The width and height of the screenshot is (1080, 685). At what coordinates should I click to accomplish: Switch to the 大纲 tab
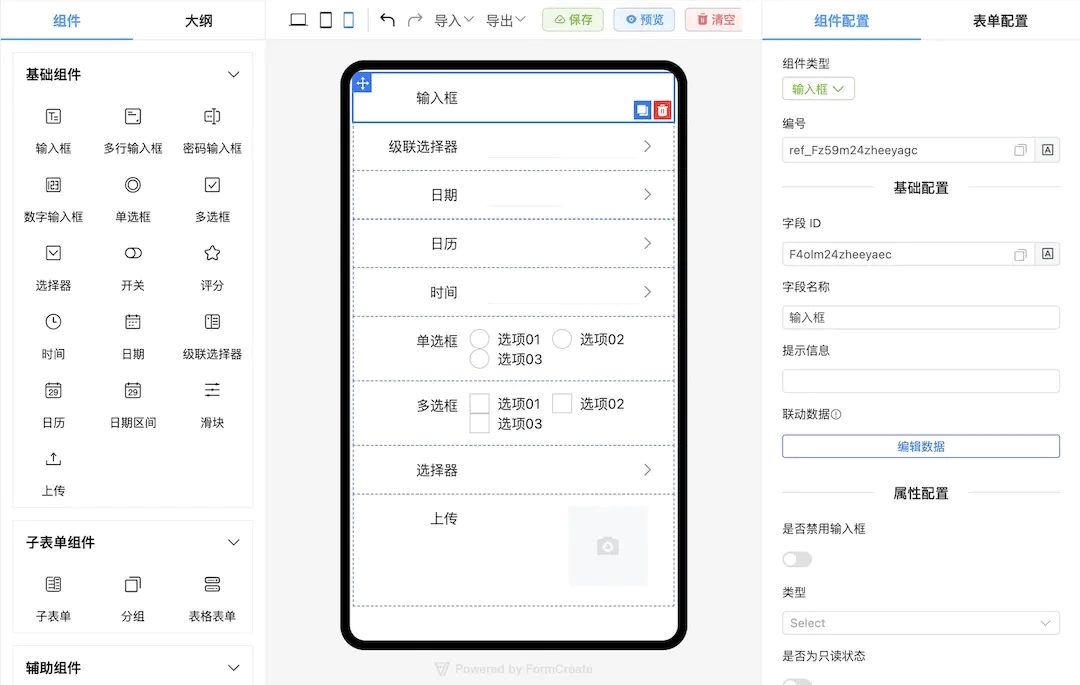(x=198, y=20)
